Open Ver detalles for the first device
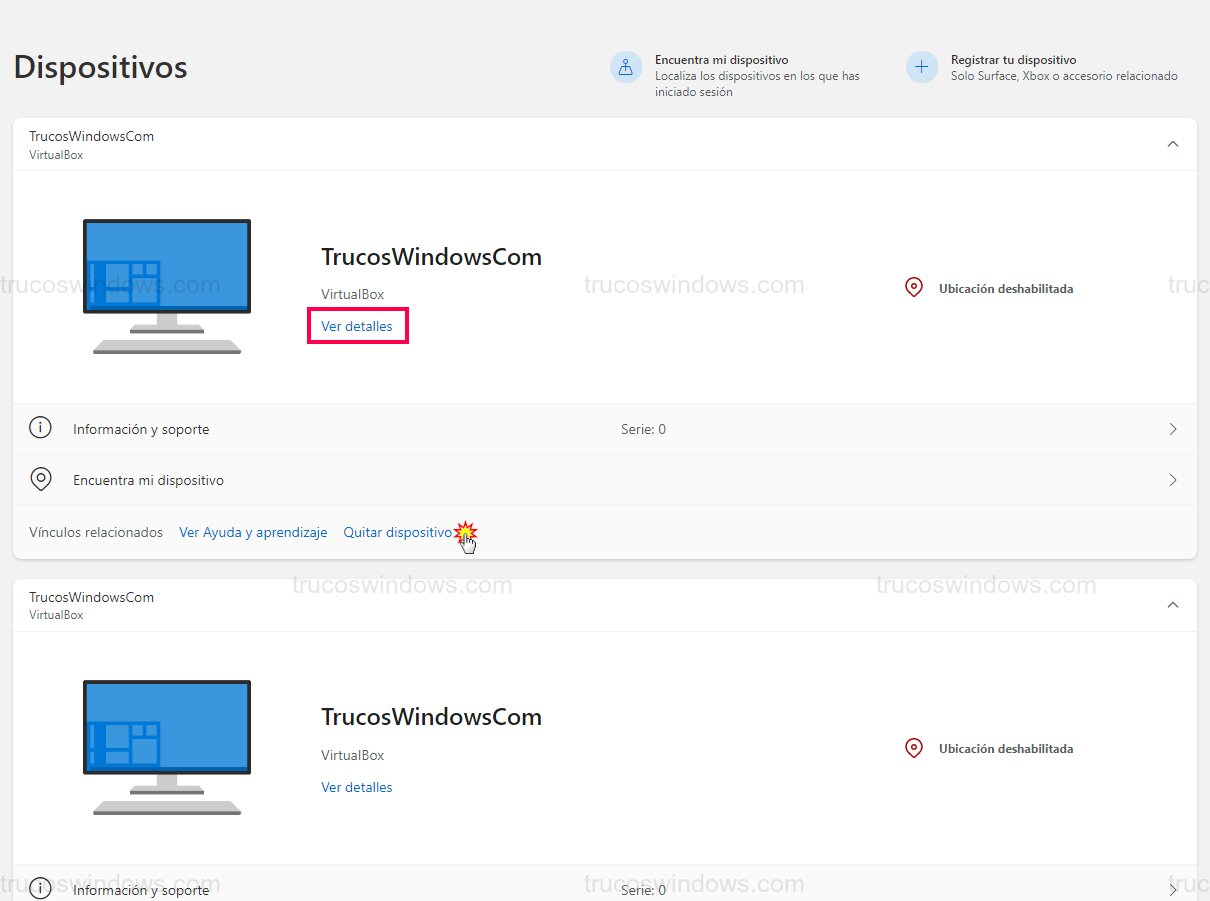Image resolution: width=1210 pixels, height=901 pixels. [x=357, y=327]
